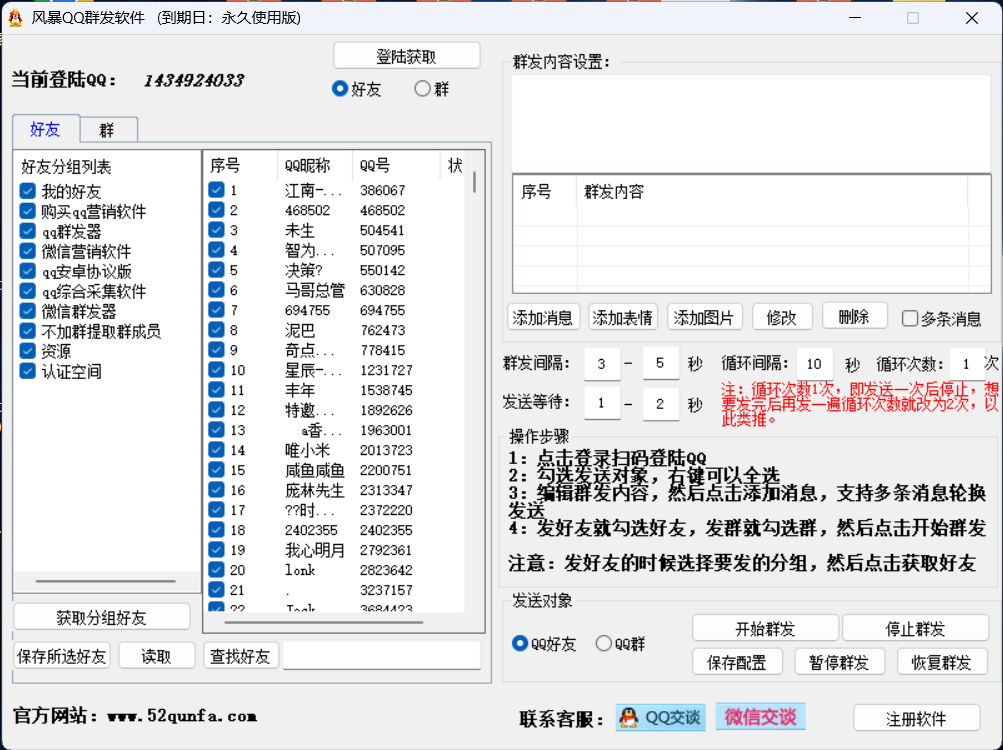Click the 序号 column header in friend list
Image resolution: width=1003 pixels, height=750 pixels.
pyautogui.click(x=241, y=166)
